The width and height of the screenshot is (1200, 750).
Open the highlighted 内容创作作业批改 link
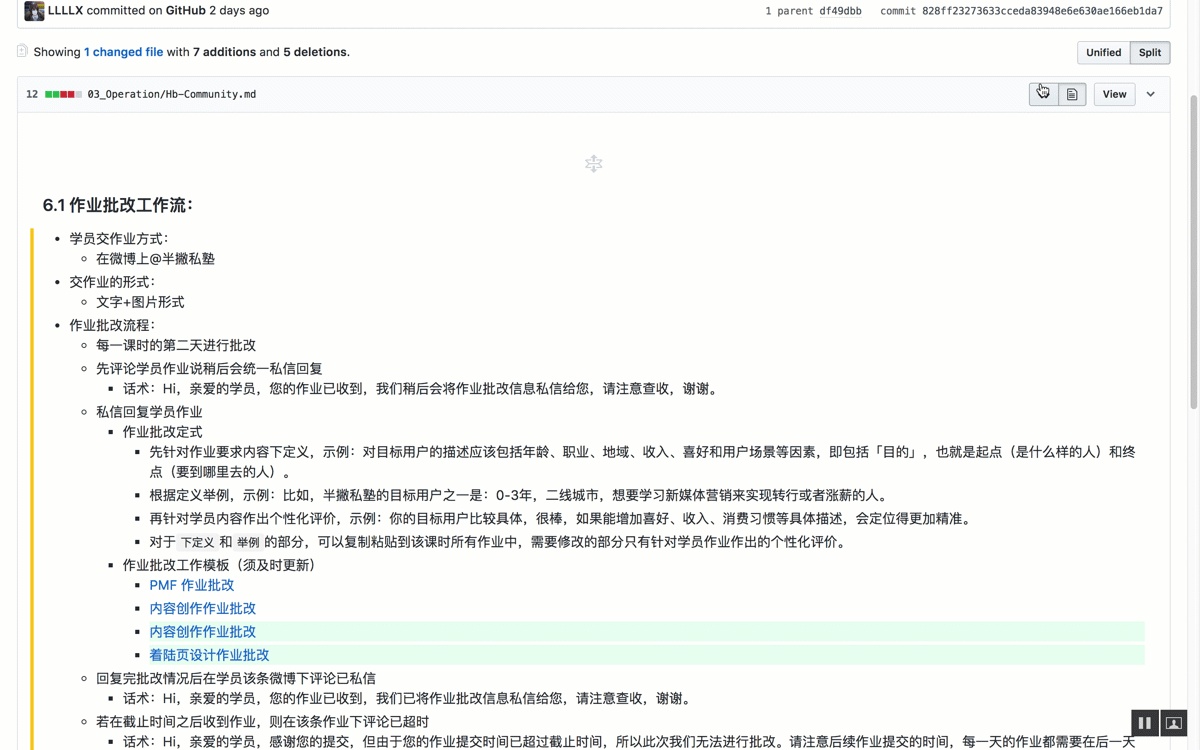(203, 632)
